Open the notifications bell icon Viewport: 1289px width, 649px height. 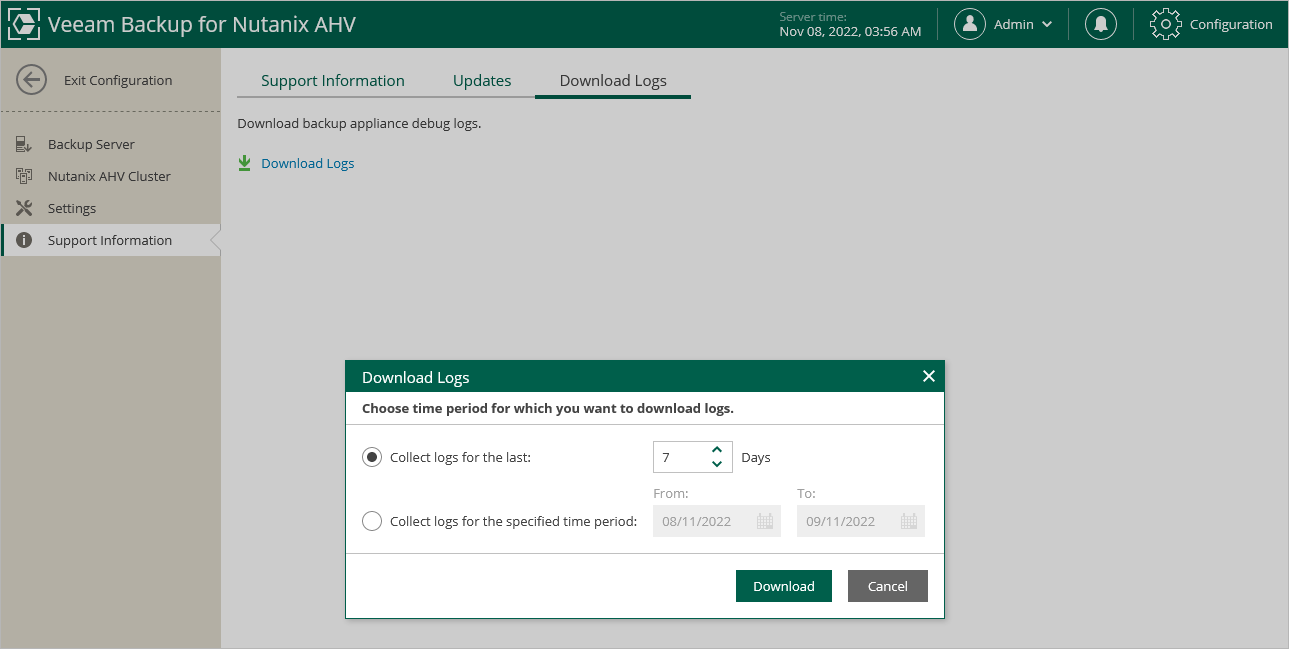coord(1101,24)
